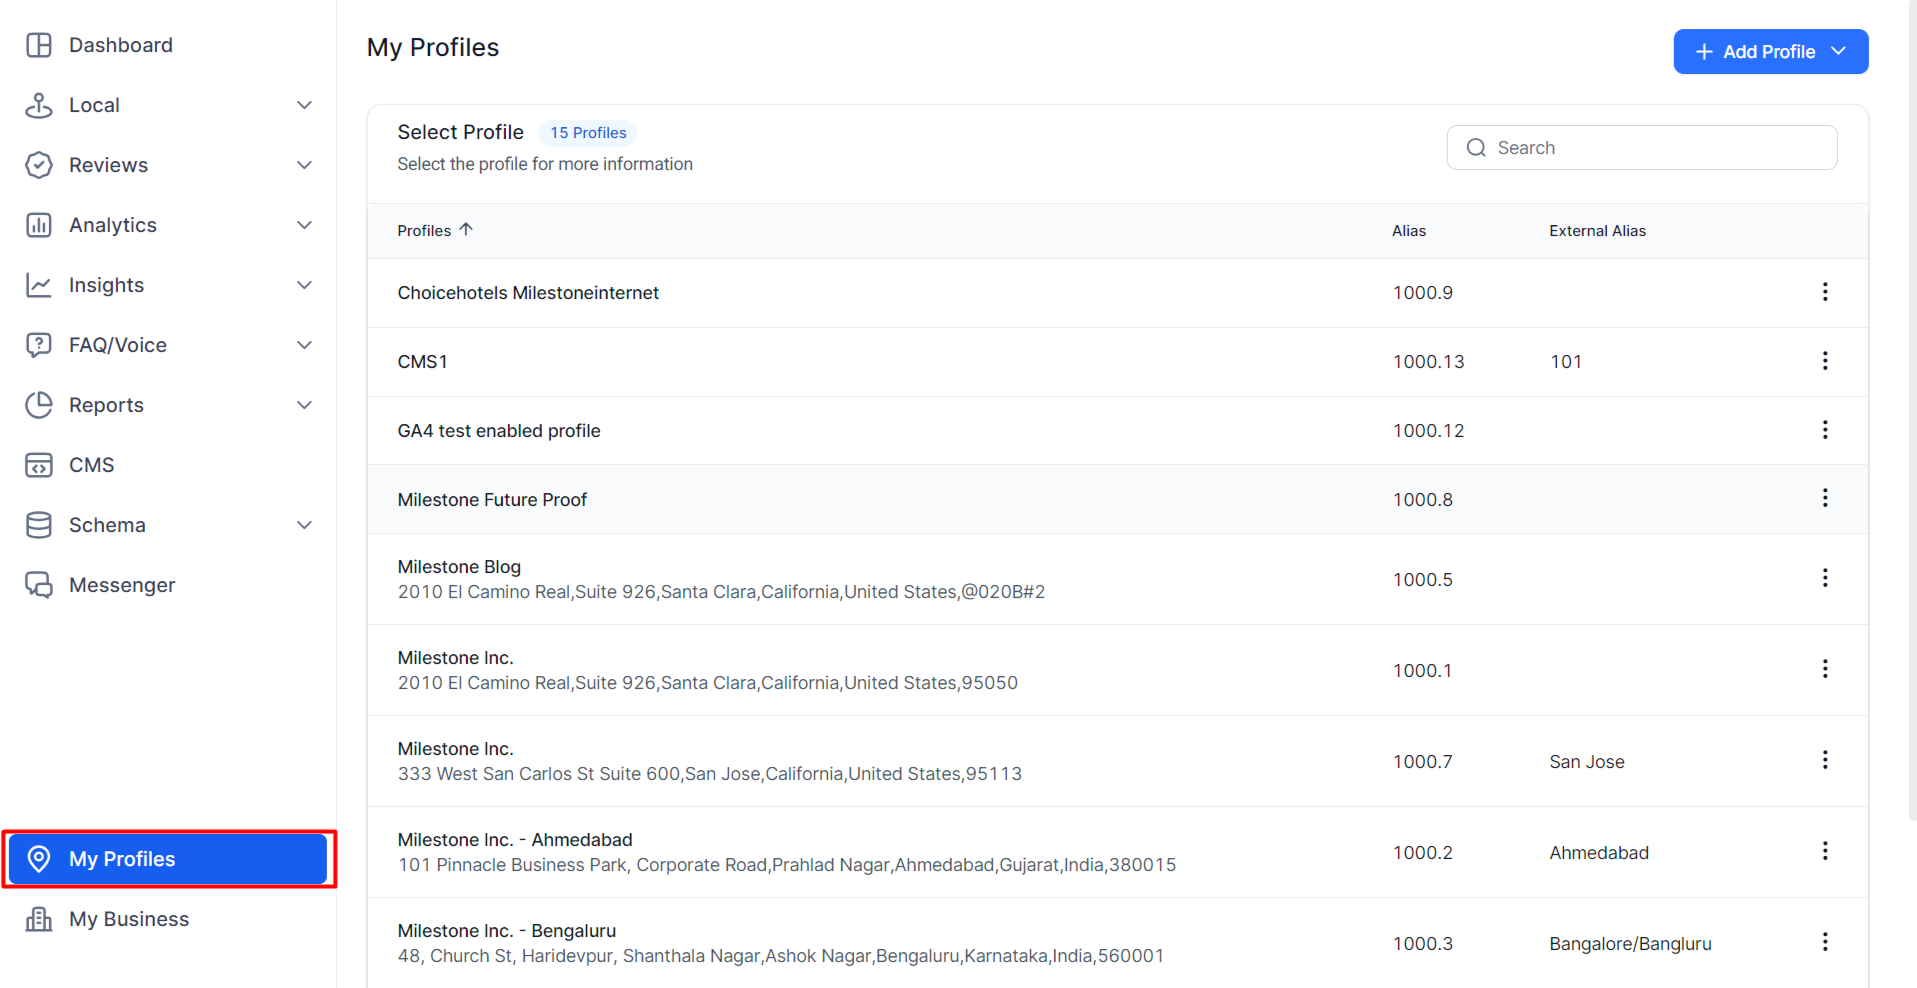
Task: Select the Analytics sidebar label
Action: pyautogui.click(x=113, y=225)
